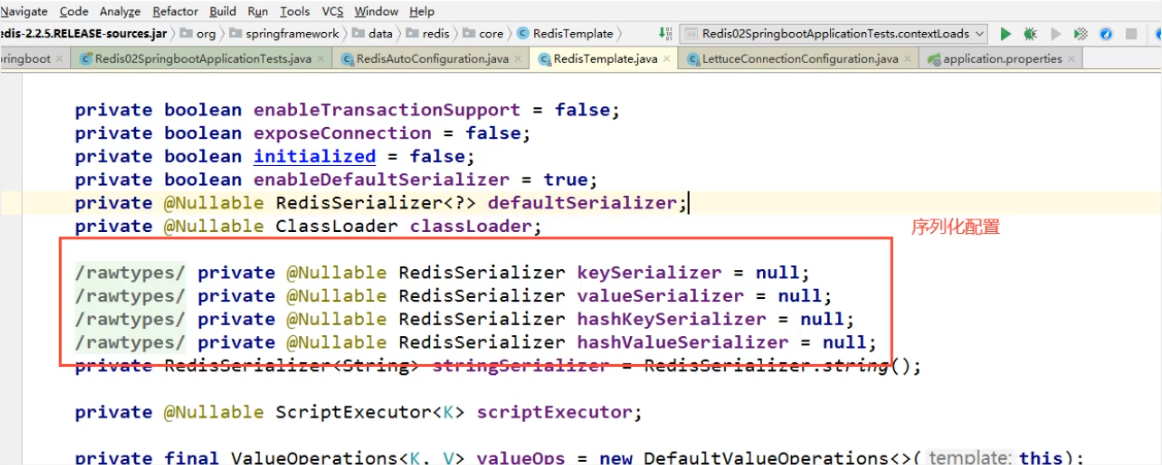Close the RedisAutoConfiguration.java tab
The image size is (1162, 465).
click(x=517, y=59)
